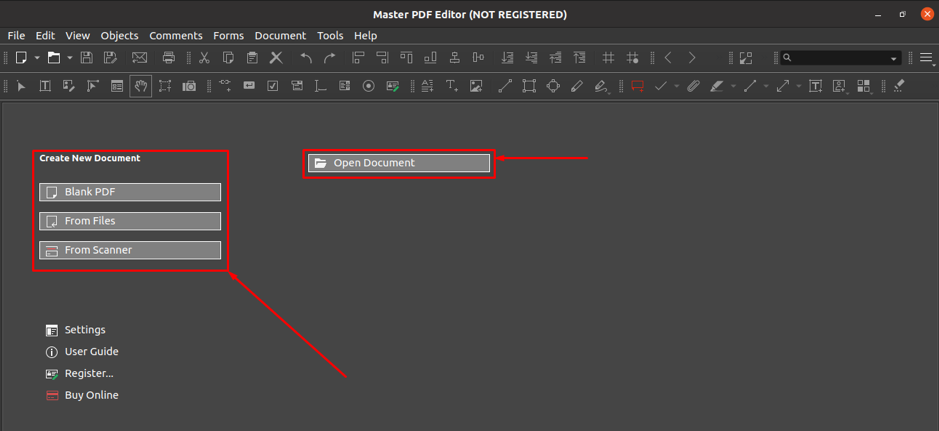Click the Undo arrow icon
939x431 pixels.
point(306,57)
